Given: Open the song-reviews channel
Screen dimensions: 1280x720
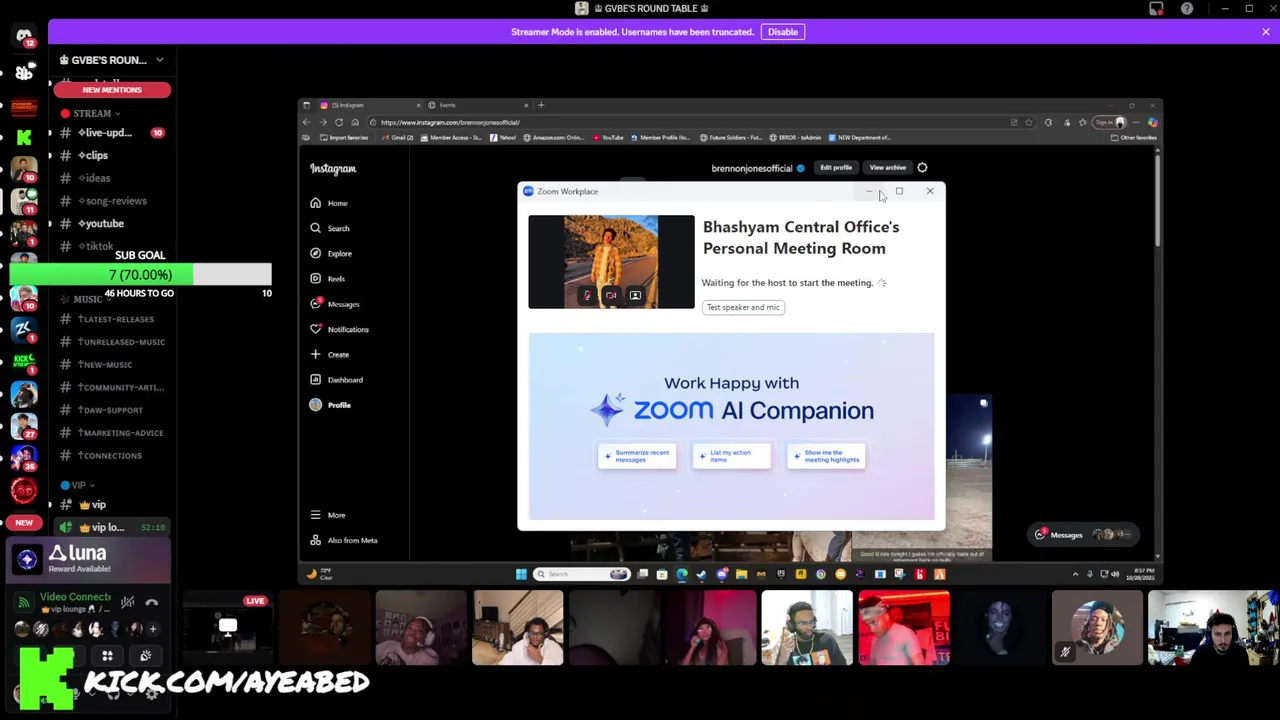Looking at the screenshot, I should pos(112,201).
